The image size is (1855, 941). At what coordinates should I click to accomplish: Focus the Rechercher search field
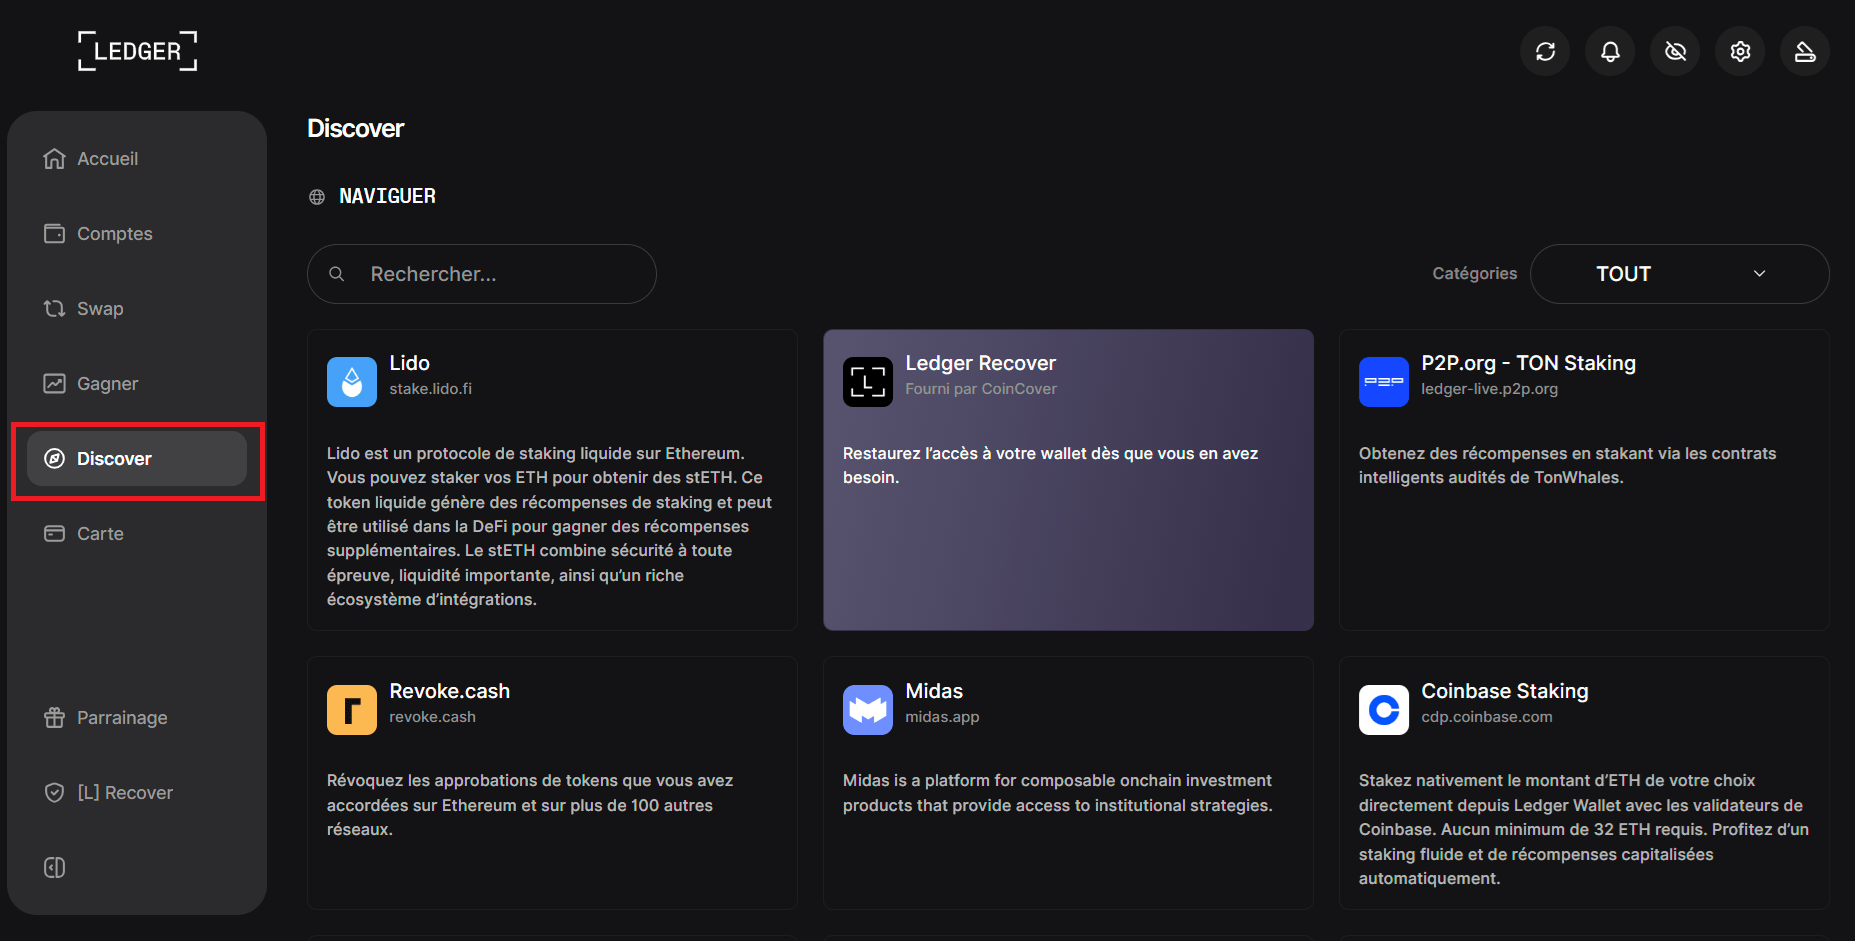482,274
